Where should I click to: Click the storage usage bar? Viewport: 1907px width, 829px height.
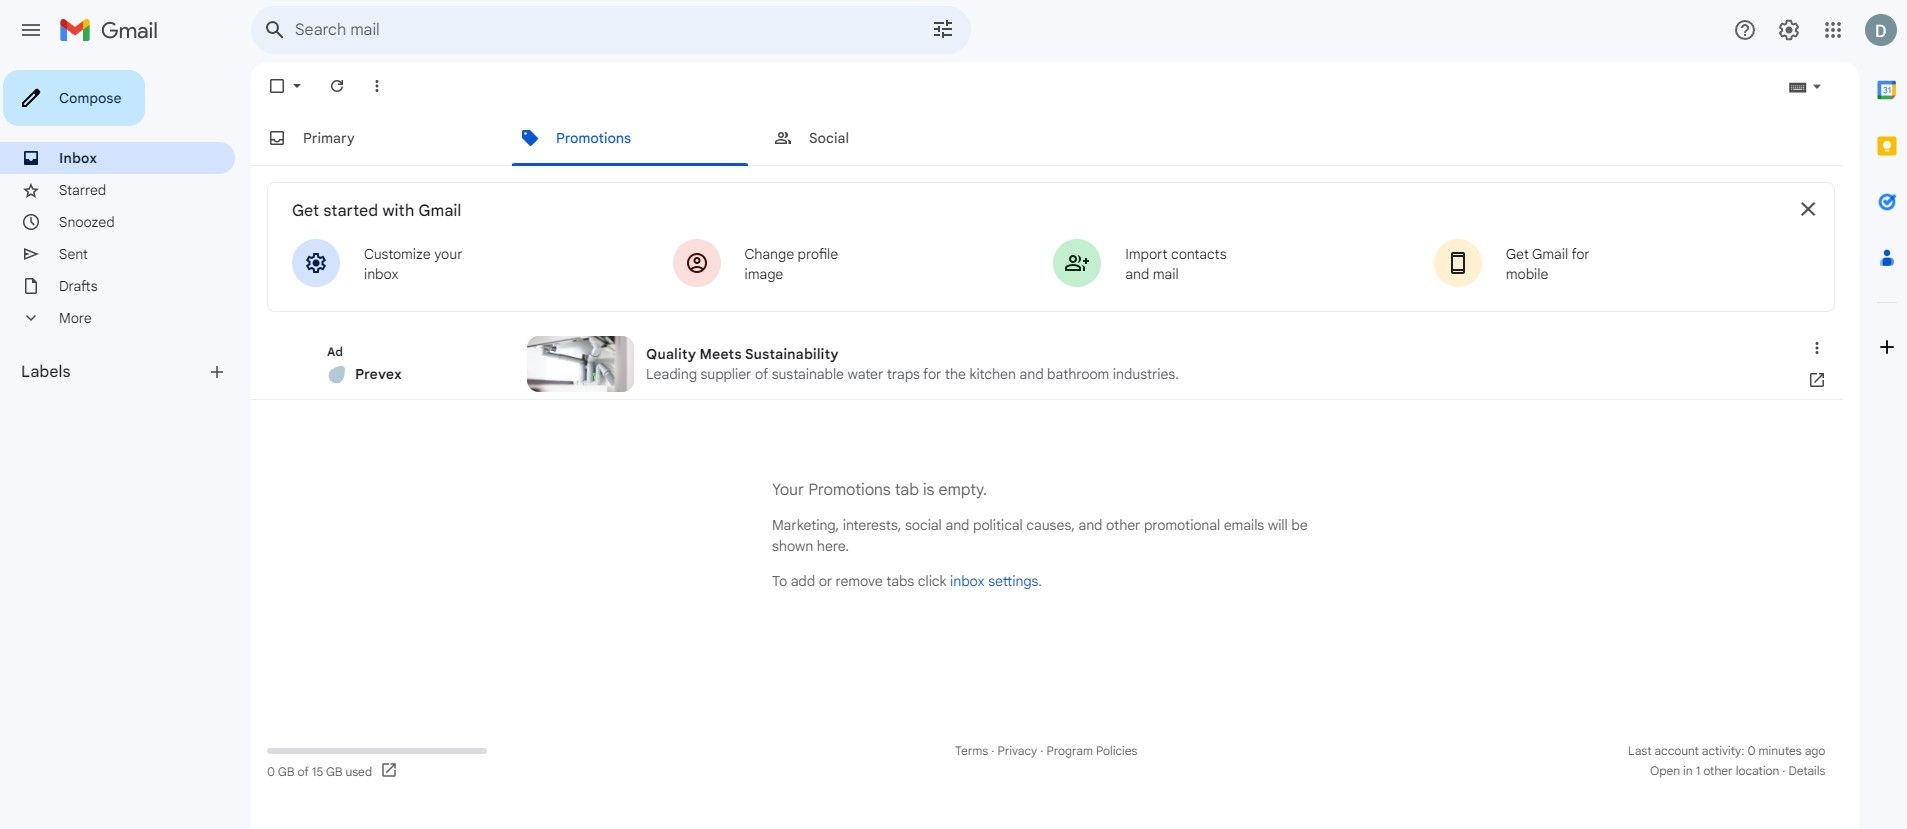[377, 750]
